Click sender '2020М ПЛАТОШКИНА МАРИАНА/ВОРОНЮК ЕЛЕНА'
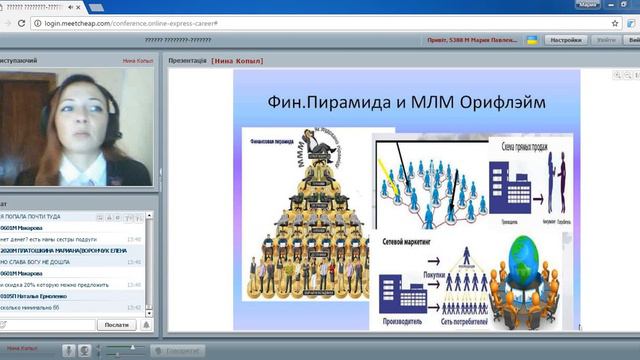This screenshot has height=360, width=640. (64, 251)
